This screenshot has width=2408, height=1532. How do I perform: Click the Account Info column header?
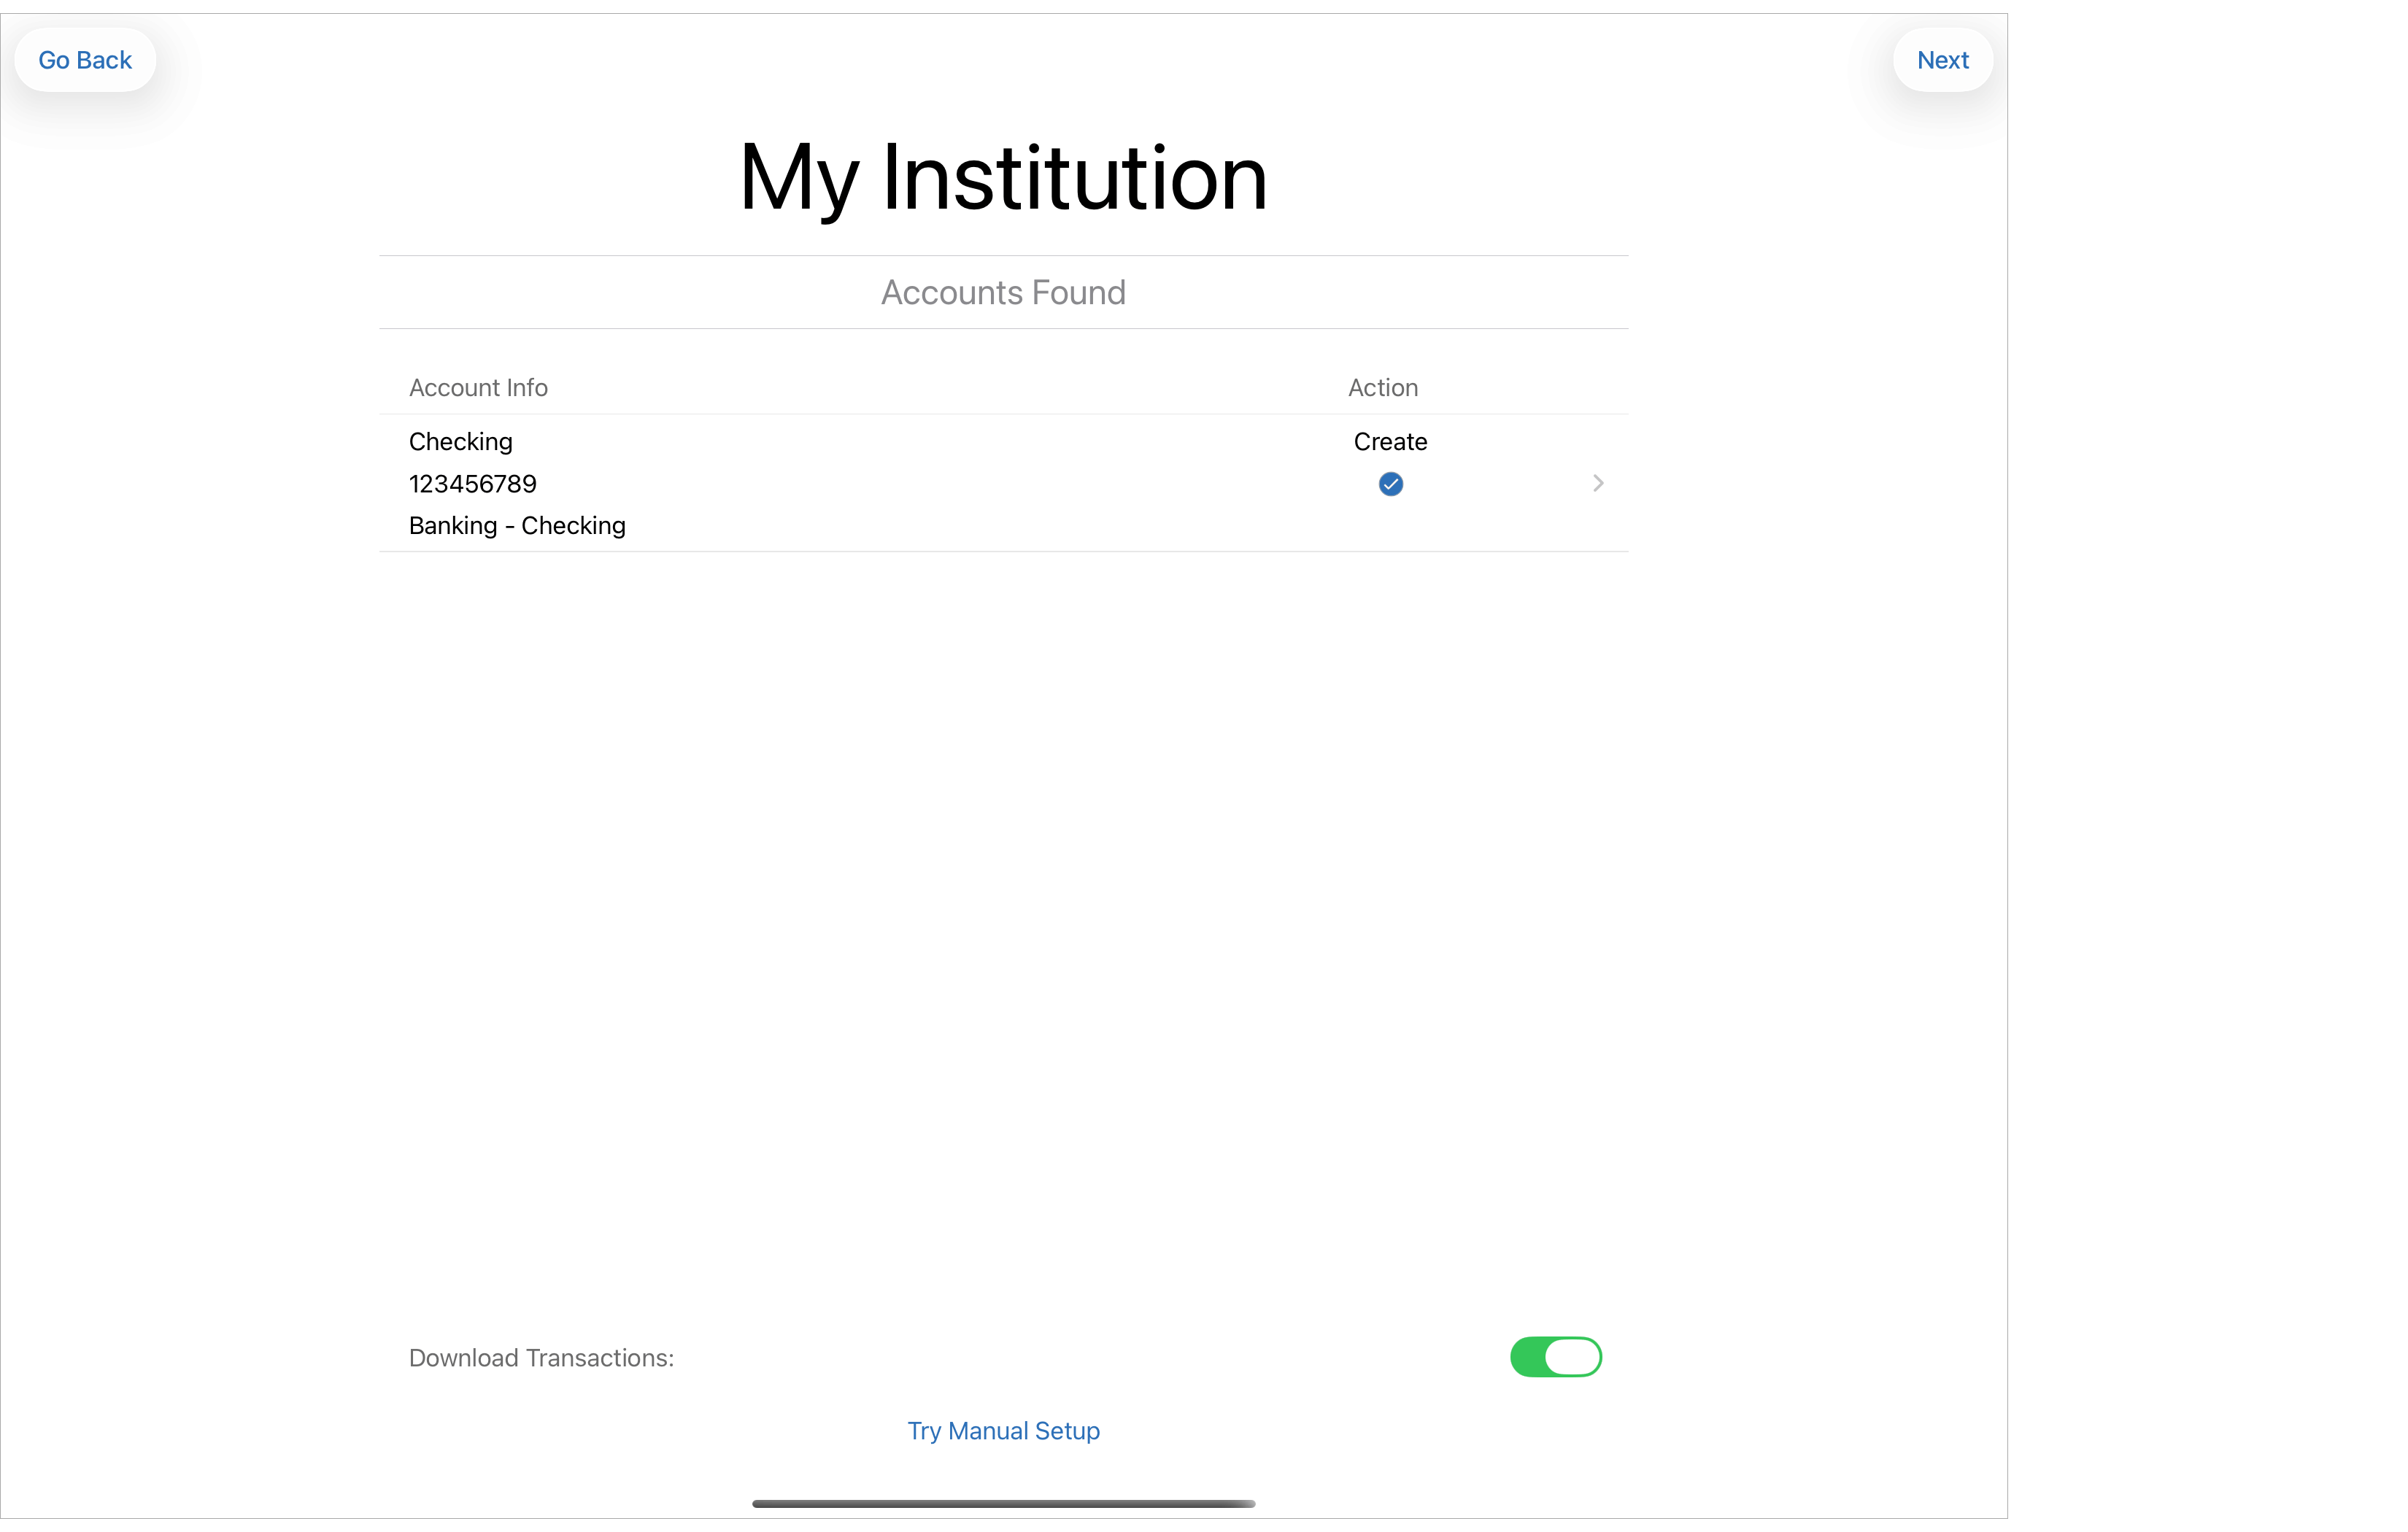click(x=478, y=387)
